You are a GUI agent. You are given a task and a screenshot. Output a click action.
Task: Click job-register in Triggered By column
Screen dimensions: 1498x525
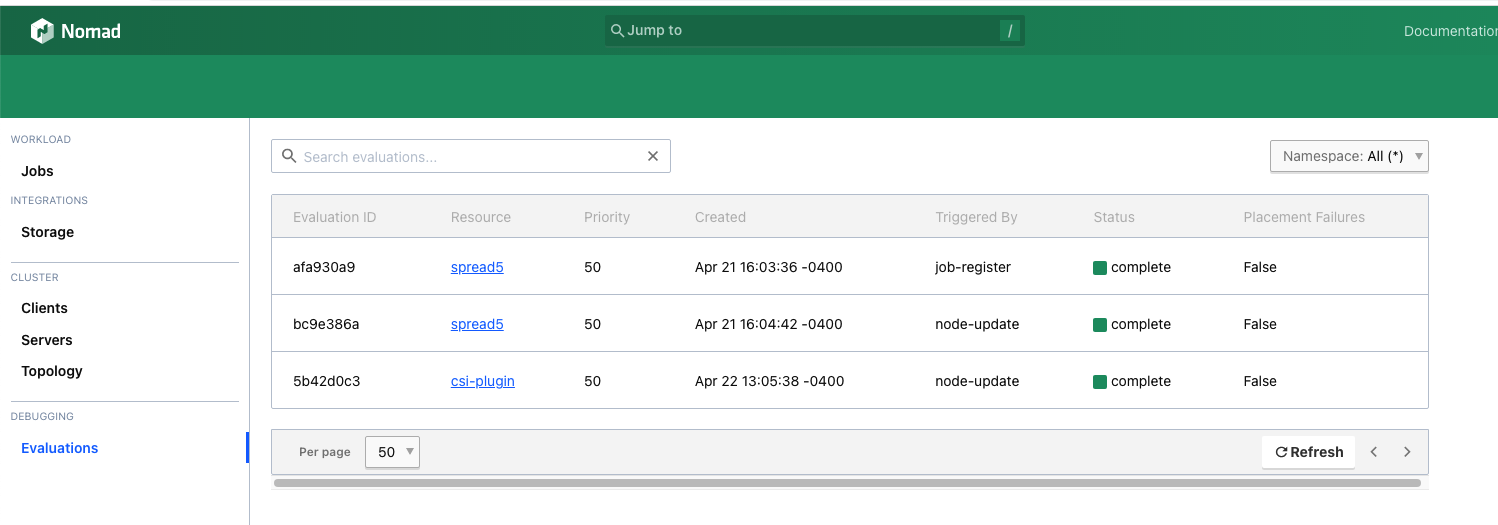(973, 267)
